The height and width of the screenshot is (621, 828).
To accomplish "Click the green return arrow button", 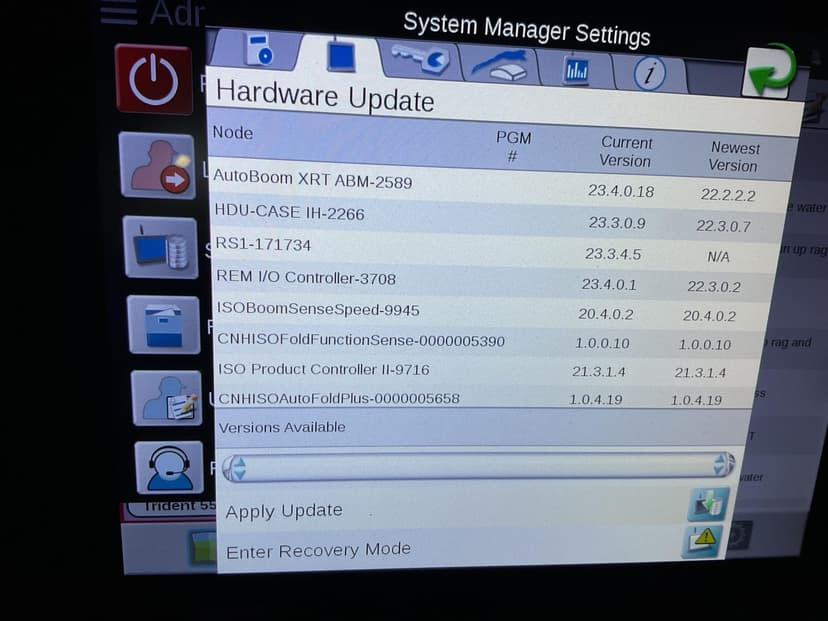I will point(770,72).
